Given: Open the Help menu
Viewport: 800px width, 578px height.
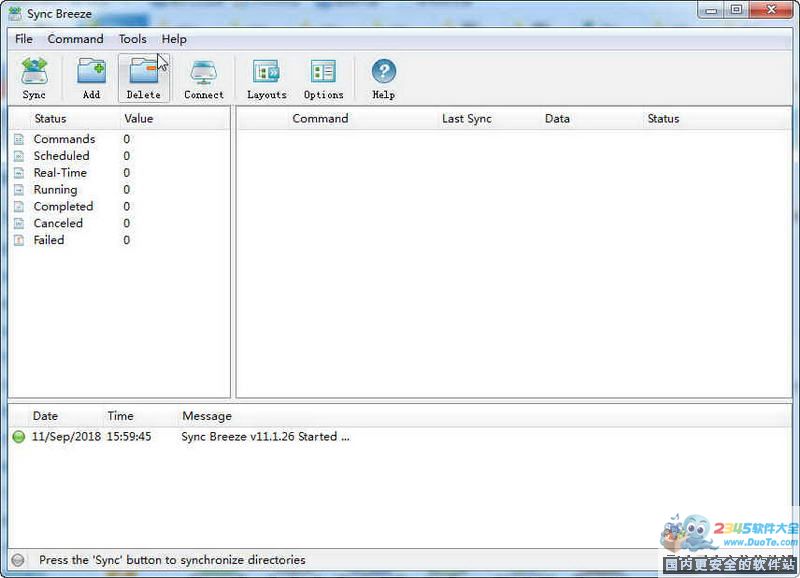Looking at the screenshot, I should pos(174,39).
